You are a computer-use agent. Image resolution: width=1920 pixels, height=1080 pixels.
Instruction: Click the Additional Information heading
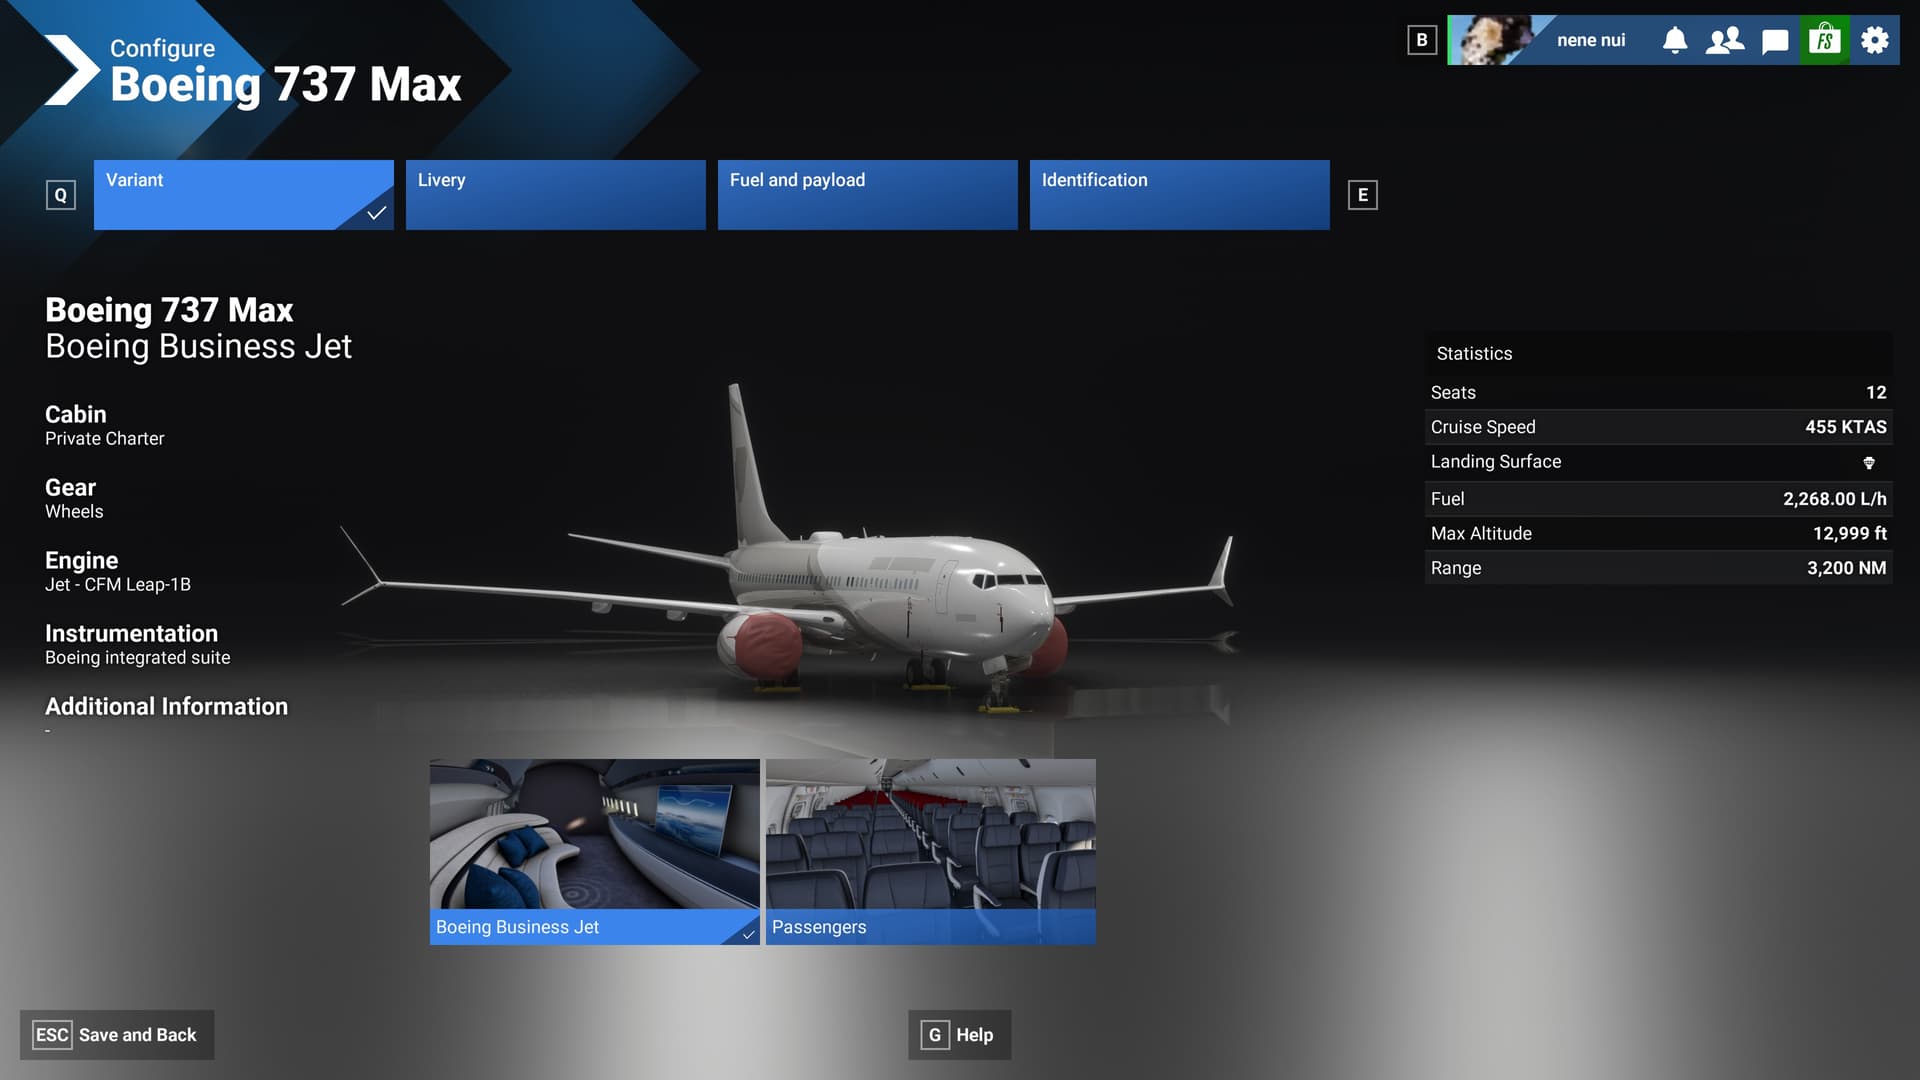pyautogui.click(x=166, y=707)
